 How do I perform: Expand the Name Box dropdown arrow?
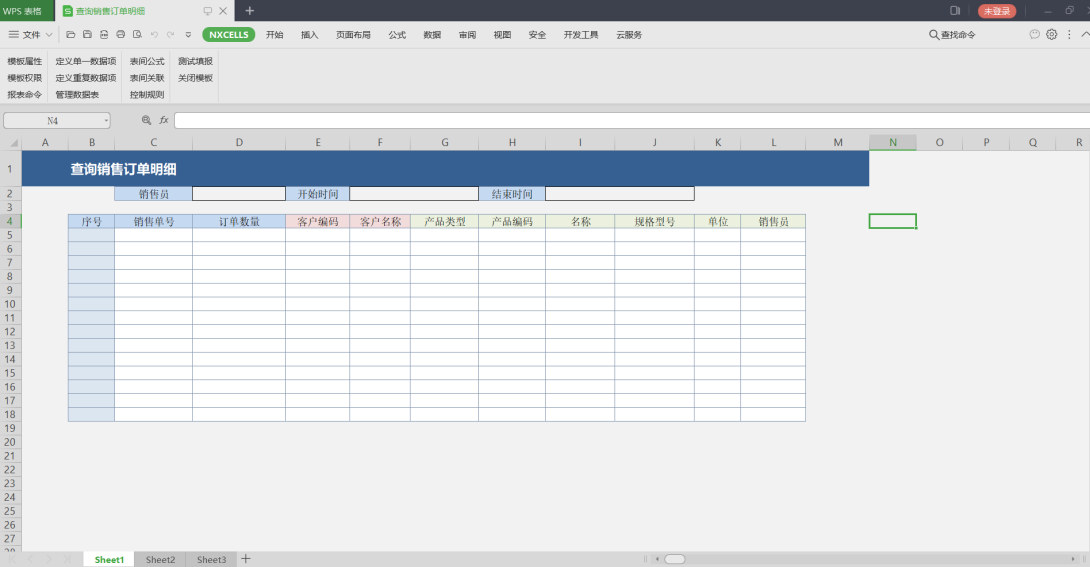[x=105, y=120]
